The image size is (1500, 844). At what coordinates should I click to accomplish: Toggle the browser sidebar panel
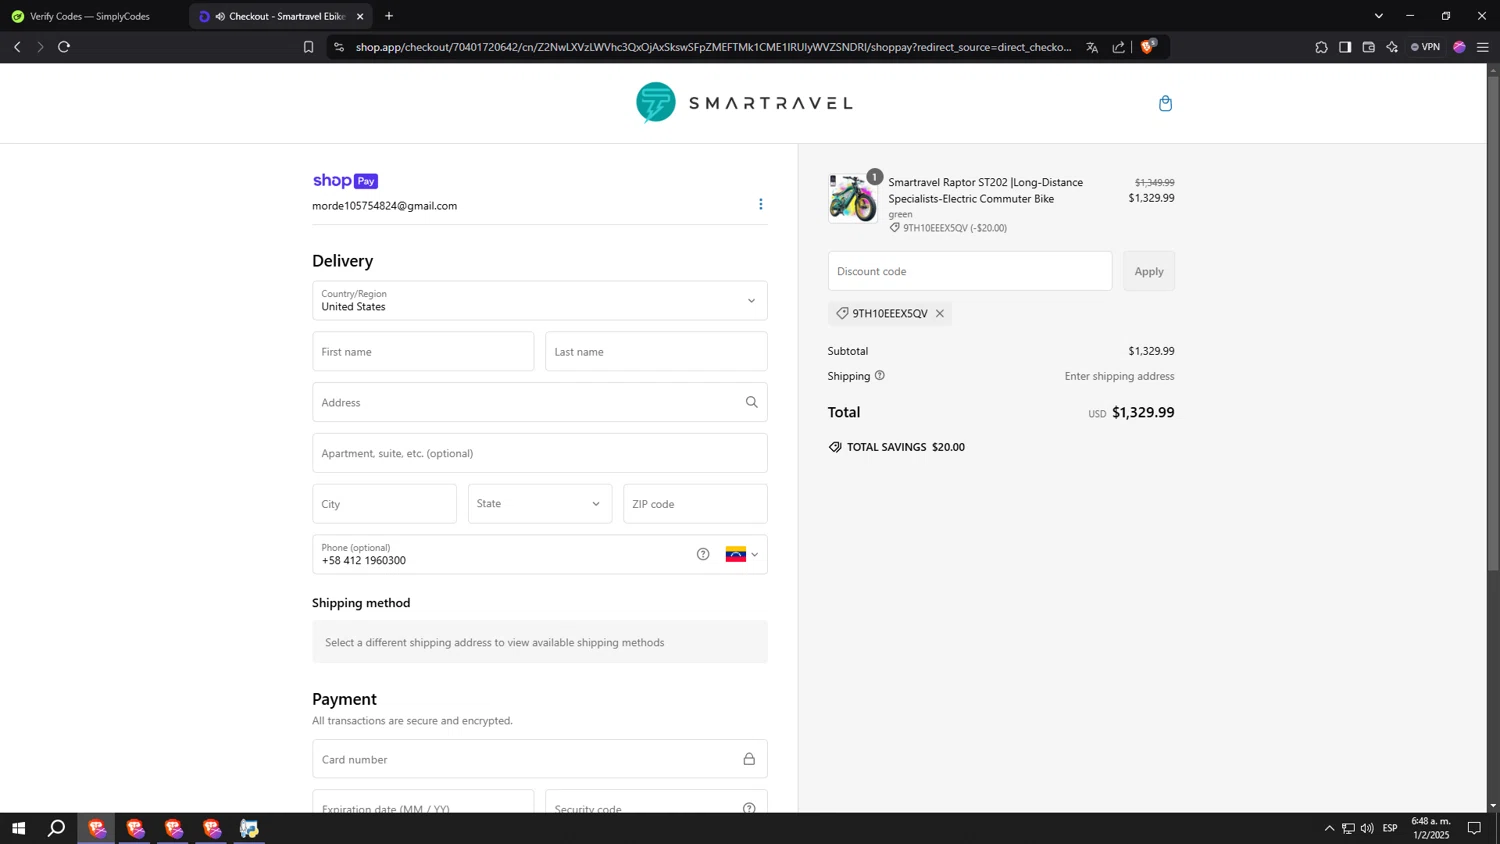(1345, 47)
